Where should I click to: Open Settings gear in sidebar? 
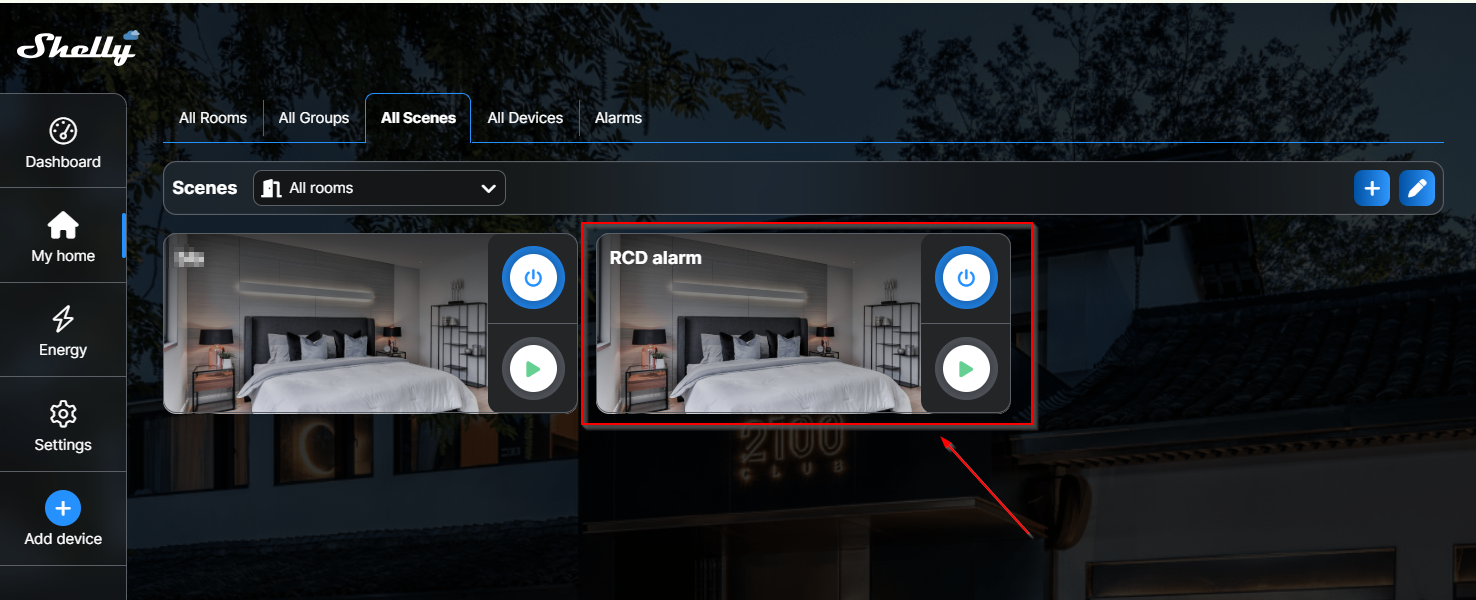[x=63, y=414]
